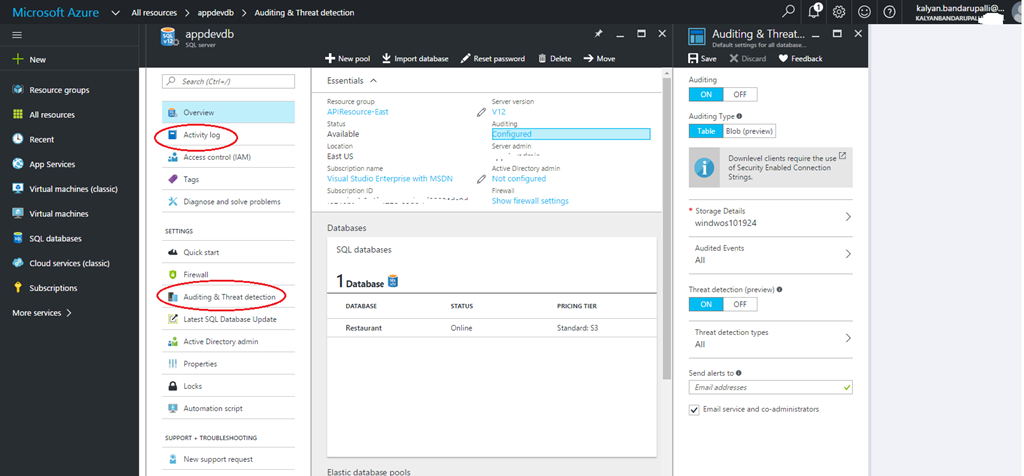
Task: Expand Storage Details chevron
Action: (848, 217)
